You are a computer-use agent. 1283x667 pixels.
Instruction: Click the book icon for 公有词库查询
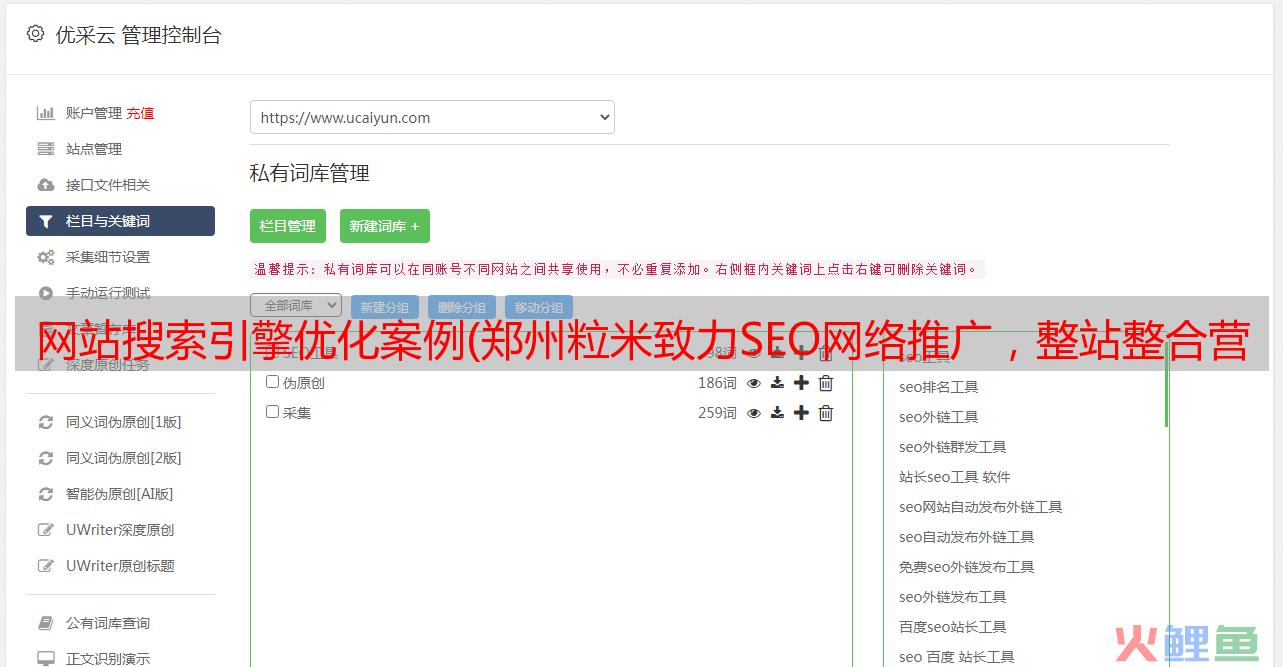[x=46, y=623]
